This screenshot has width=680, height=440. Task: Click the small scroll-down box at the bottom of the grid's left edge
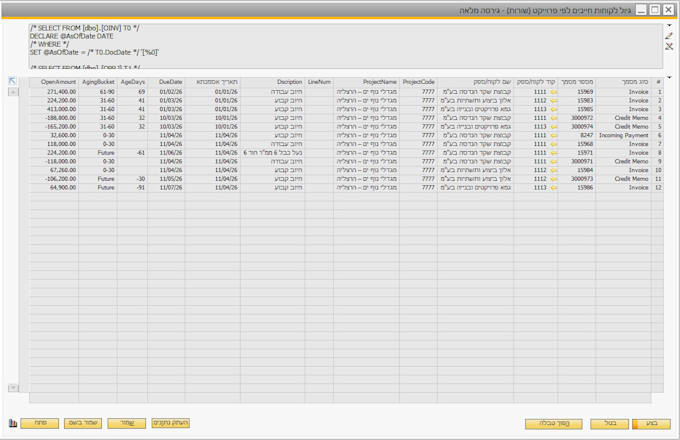point(13,388)
